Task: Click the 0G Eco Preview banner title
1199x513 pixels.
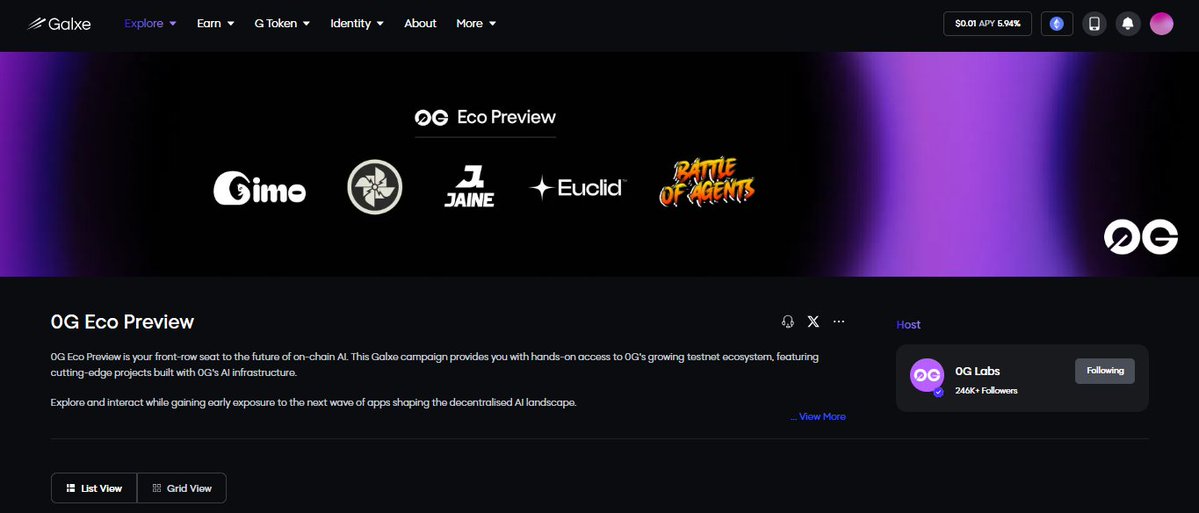Action: pos(485,117)
